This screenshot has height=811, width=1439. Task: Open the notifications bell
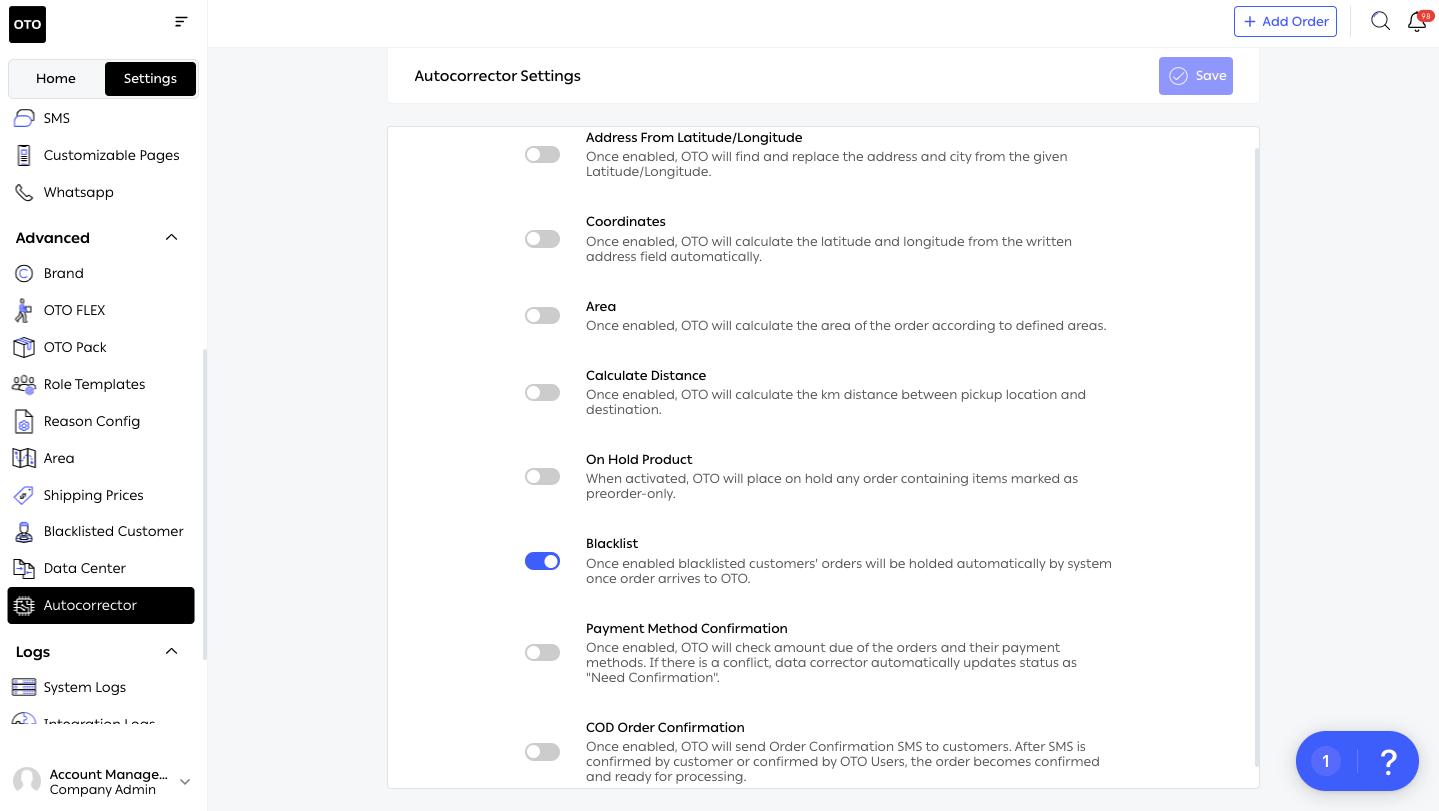[1417, 22]
